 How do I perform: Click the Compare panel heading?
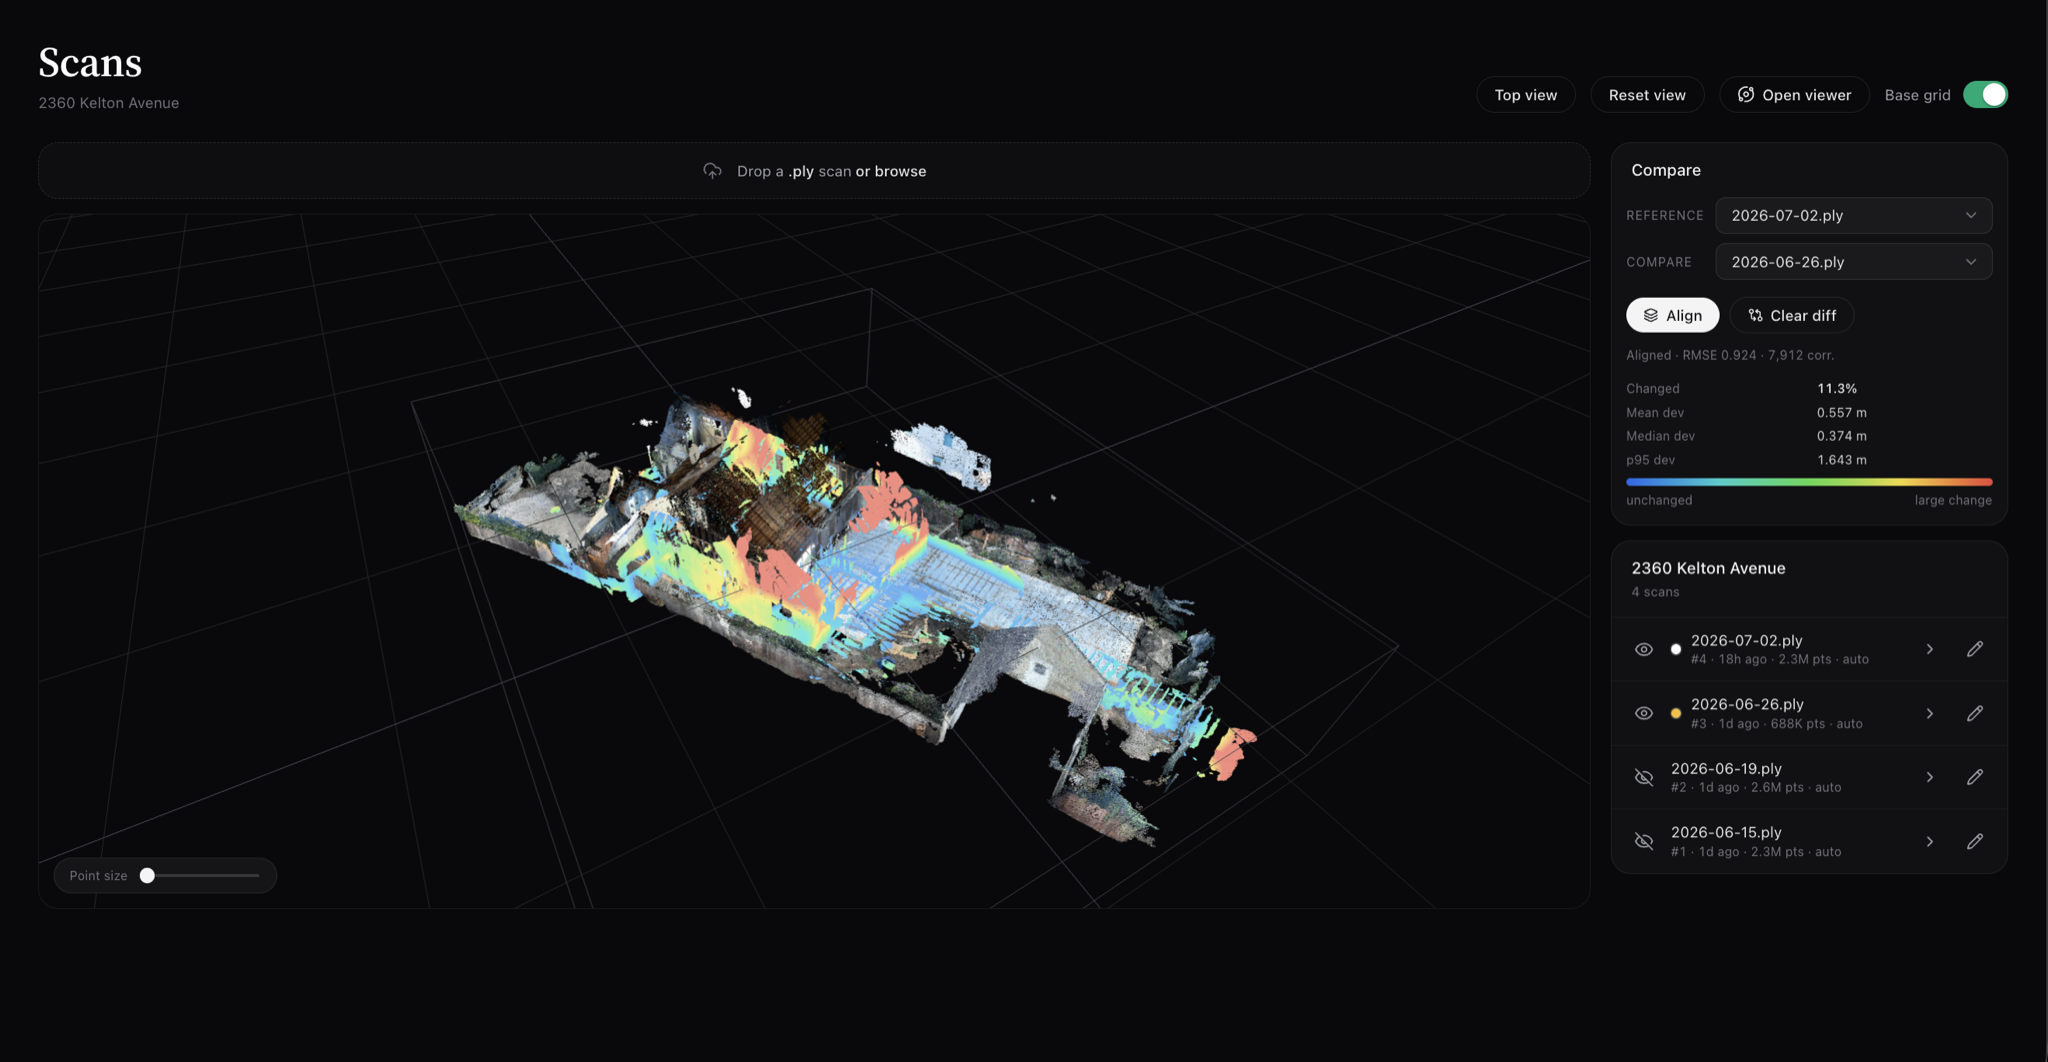1665,170
